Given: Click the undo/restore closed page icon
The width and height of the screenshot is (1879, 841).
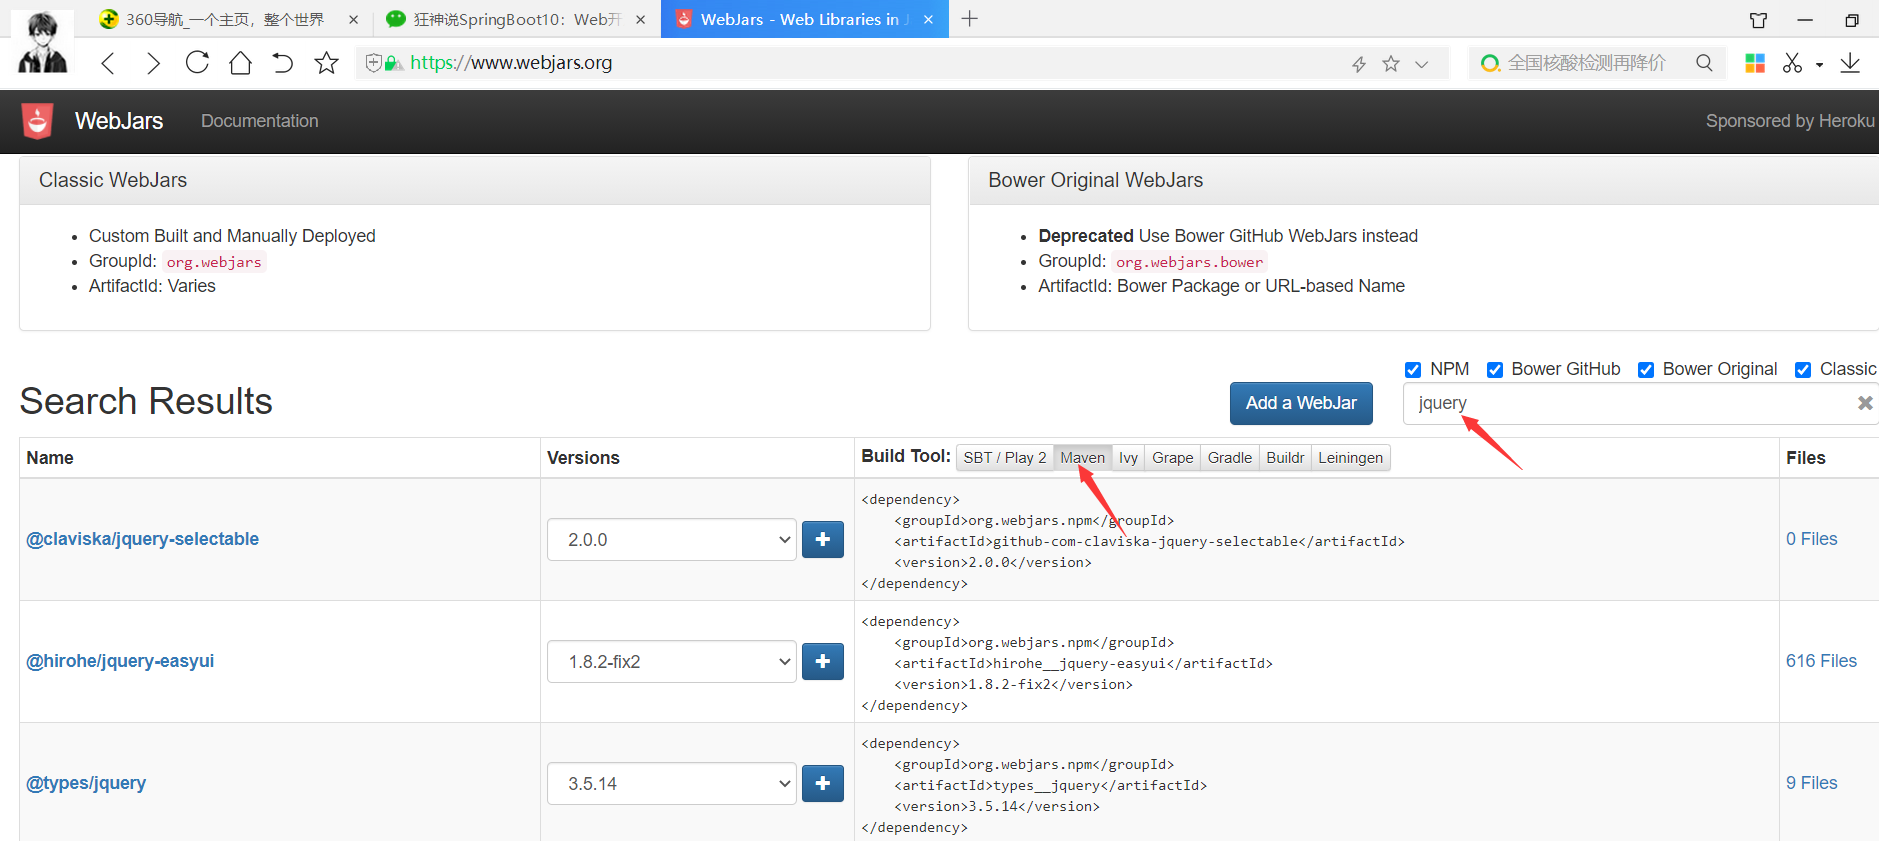Looking at the screenshot, I should [x=283, y=63].
